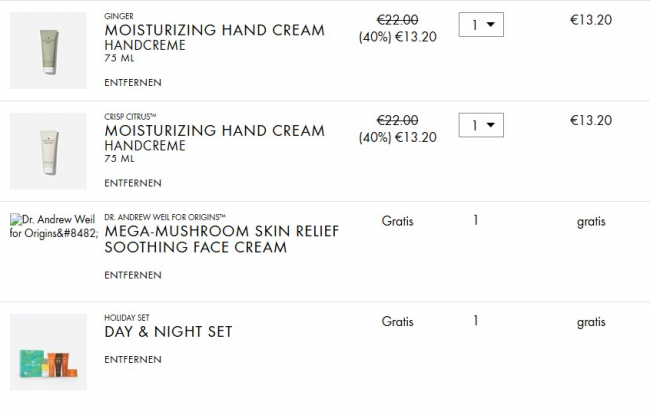
Task: Open the Ginger hand cream product image
Action: (x=48, y=50)
